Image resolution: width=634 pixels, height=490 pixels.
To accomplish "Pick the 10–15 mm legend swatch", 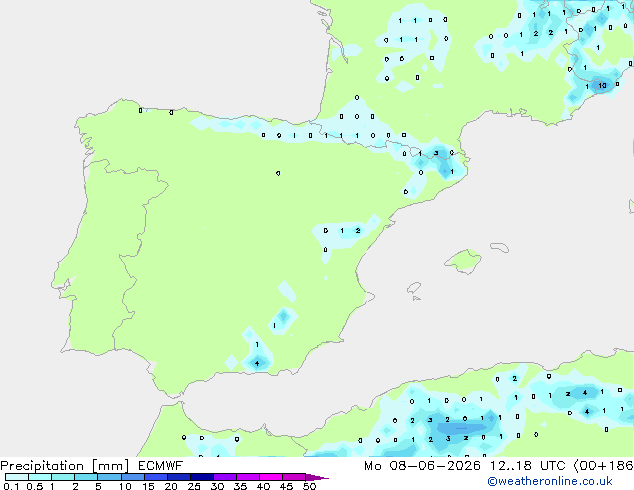I will pyautogui.click(x=132, y=477).
